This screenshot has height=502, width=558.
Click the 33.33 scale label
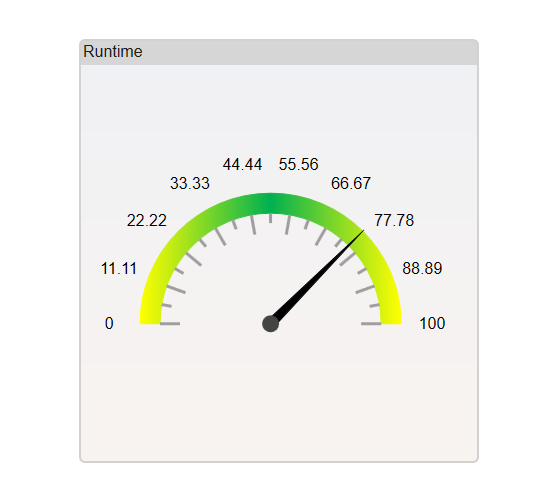(x=190, y=184)
